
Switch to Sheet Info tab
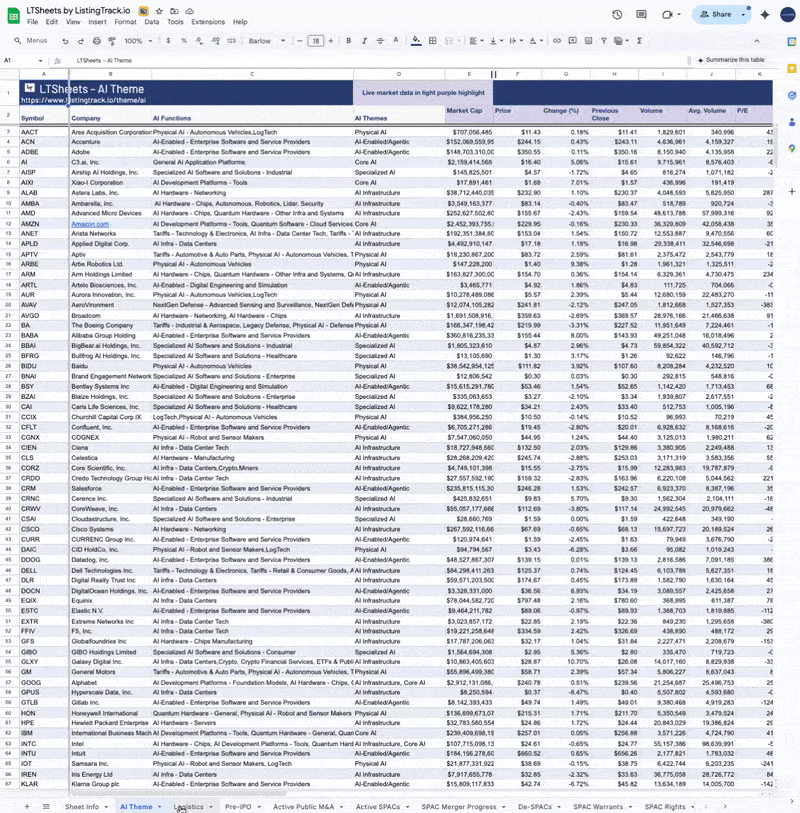[82, 807]
